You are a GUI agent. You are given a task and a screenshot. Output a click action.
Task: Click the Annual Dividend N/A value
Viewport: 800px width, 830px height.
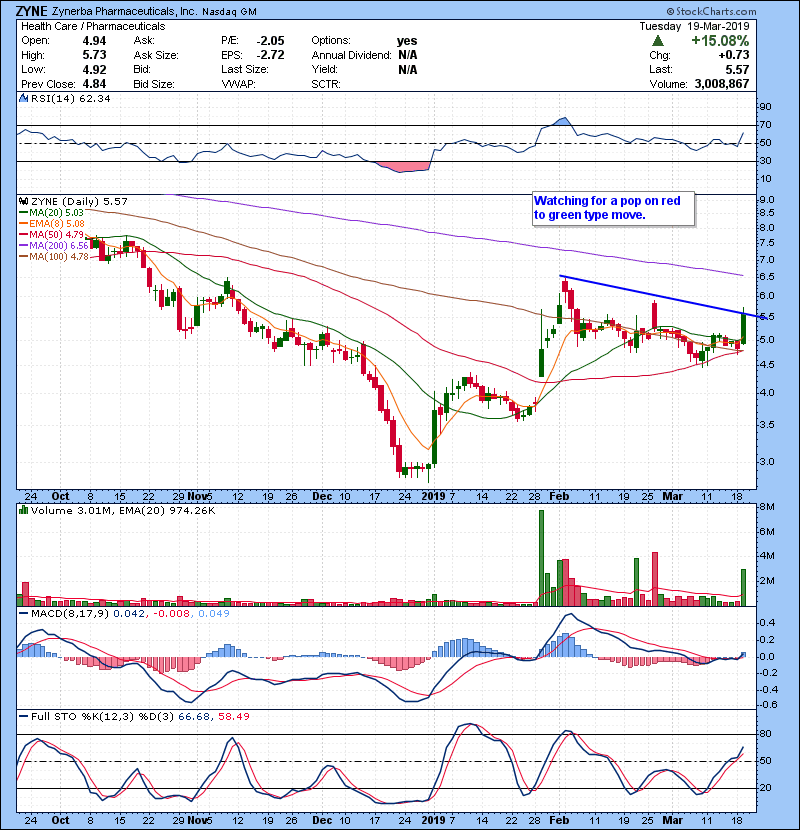coord(408,55)
